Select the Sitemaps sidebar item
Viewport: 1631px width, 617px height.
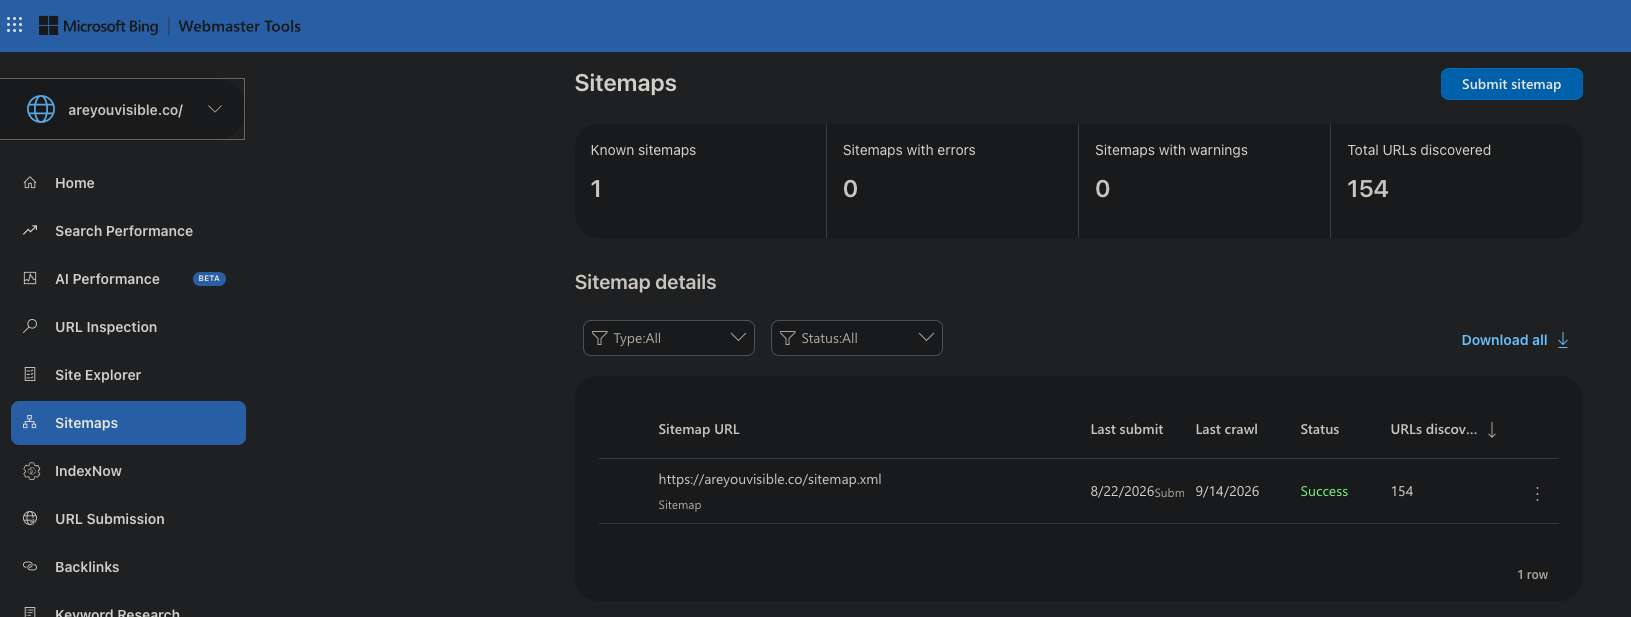coord(128,423)
